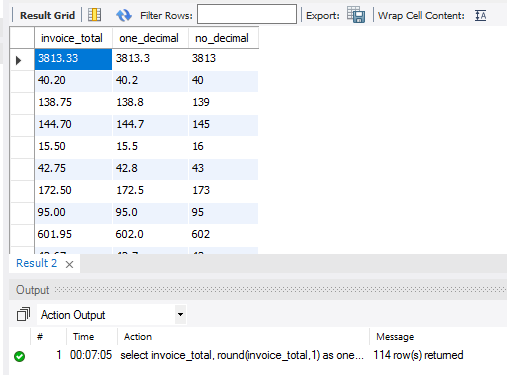Click the copy output icon beside Action Output
Image resolution: width=507 pixels, height=375 pixels.
click(x=23, y=314)
